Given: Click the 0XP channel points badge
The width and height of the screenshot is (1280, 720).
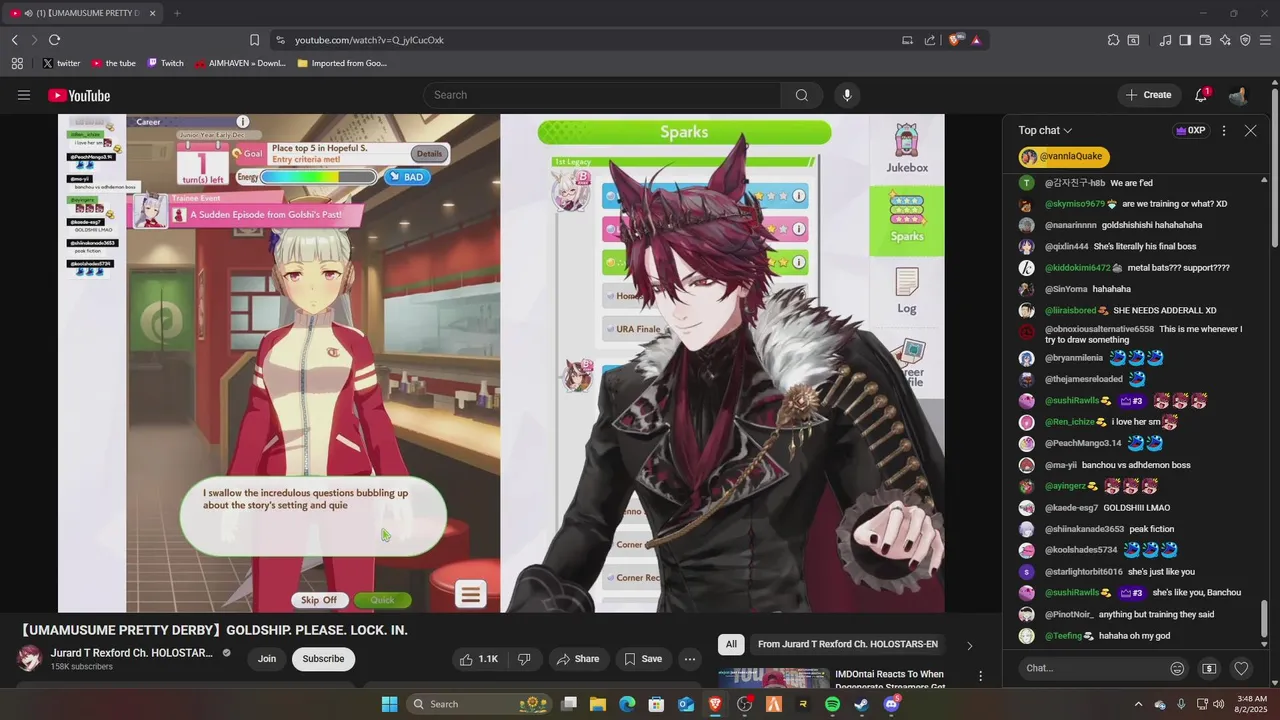Looking at the screenshot, I should 1190,131.
